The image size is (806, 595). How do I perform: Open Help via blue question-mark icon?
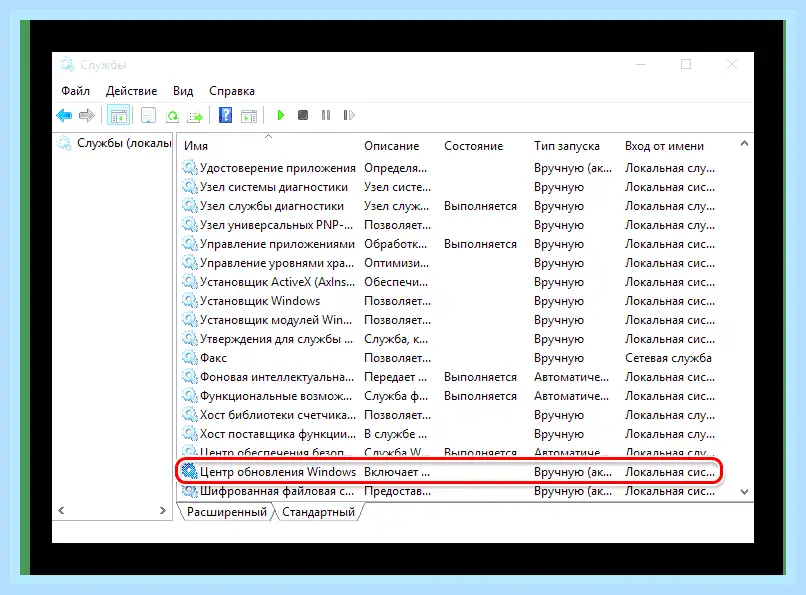225,115
